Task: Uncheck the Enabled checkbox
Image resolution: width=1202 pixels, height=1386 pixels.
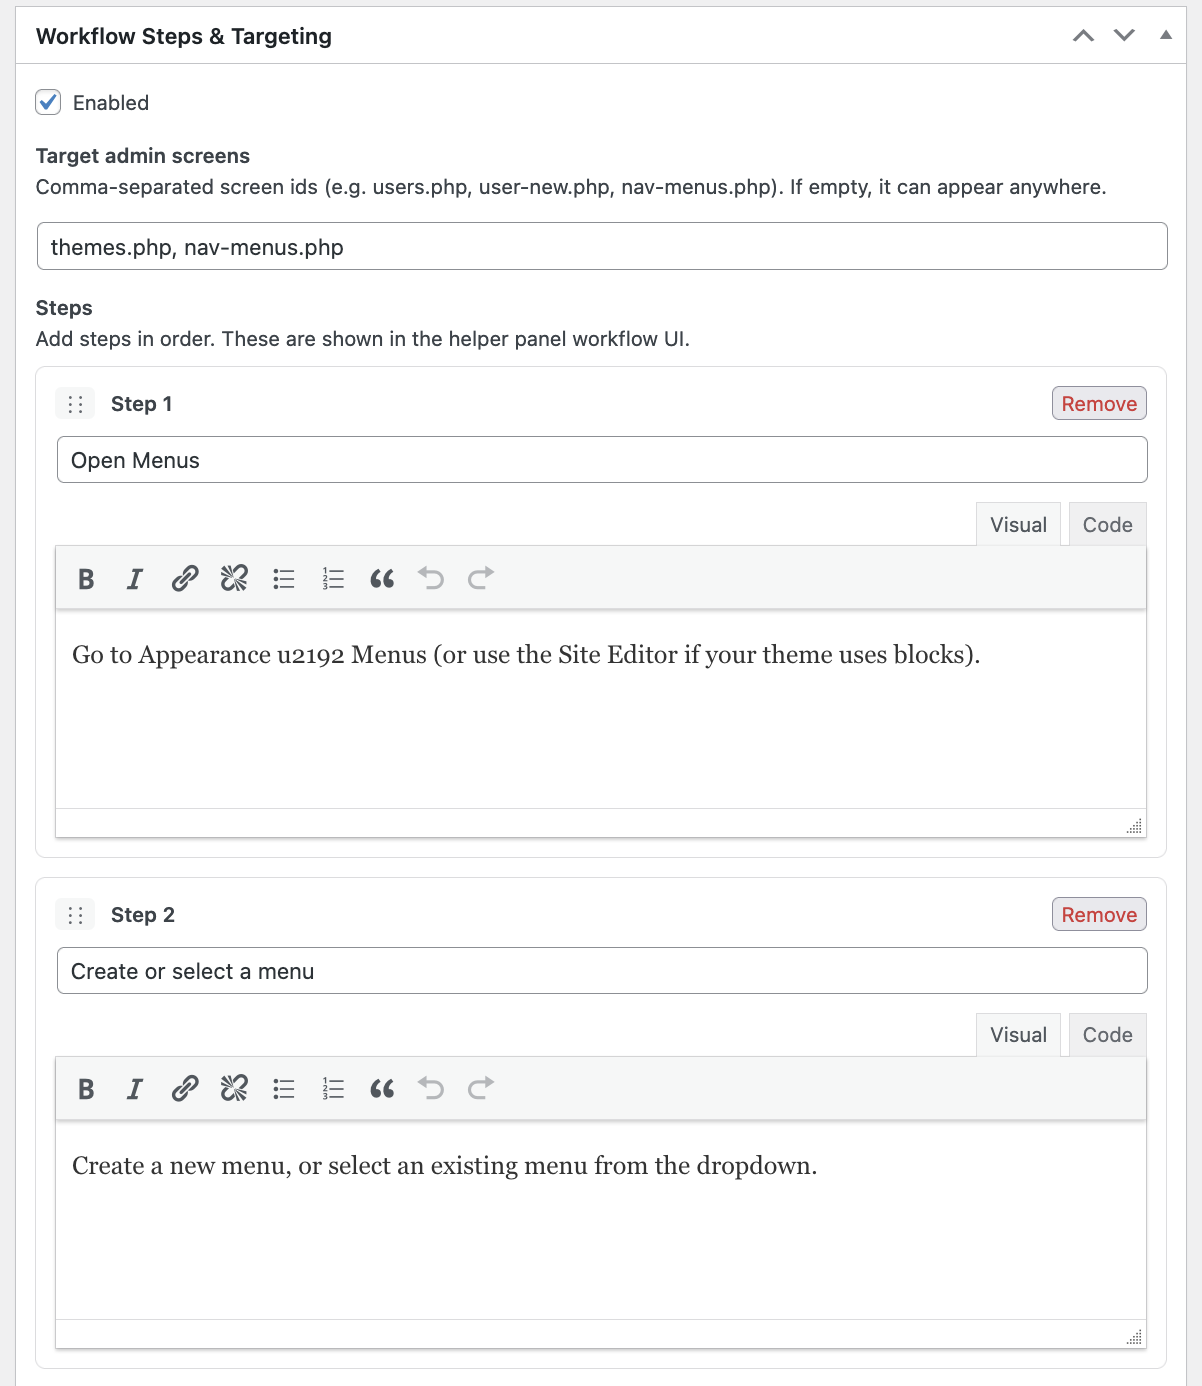Action: [47, 102]
